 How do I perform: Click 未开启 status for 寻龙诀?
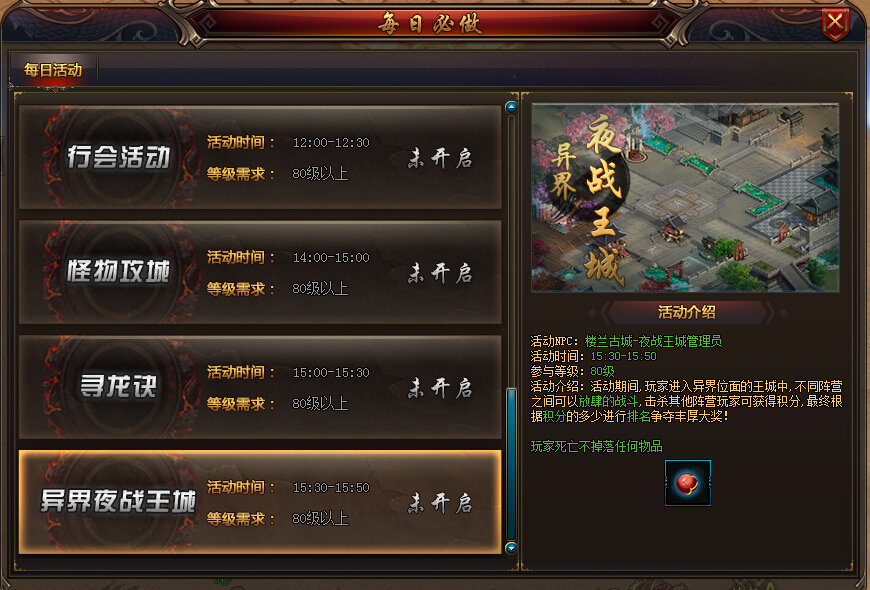click(440, 388)
